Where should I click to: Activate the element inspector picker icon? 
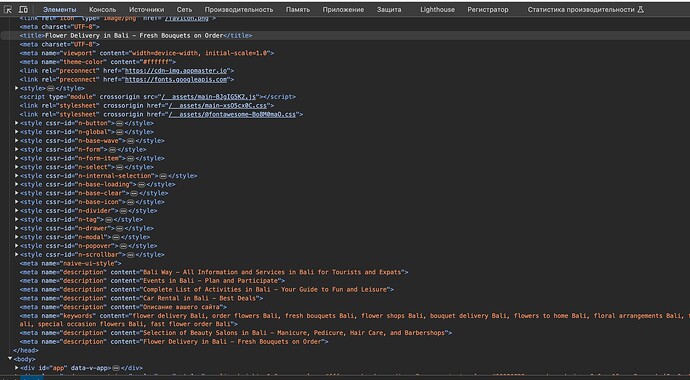[x=7, y=10]
